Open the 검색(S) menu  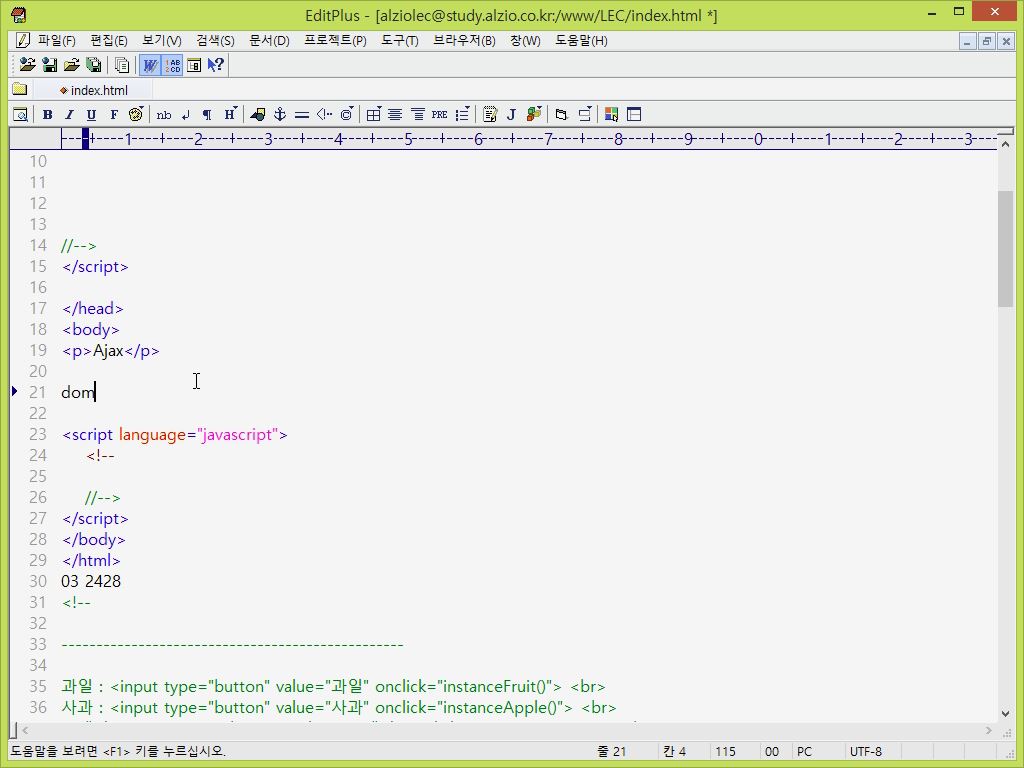coord(215,40)
